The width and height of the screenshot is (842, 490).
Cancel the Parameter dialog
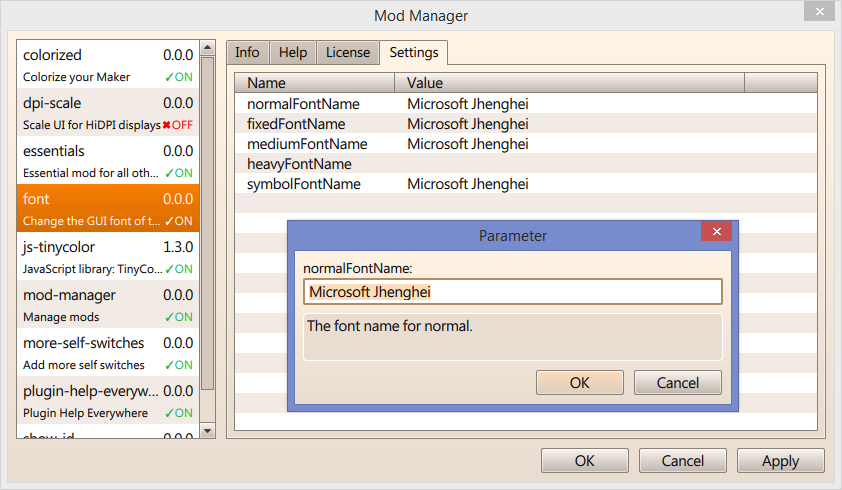click(678, 383)
